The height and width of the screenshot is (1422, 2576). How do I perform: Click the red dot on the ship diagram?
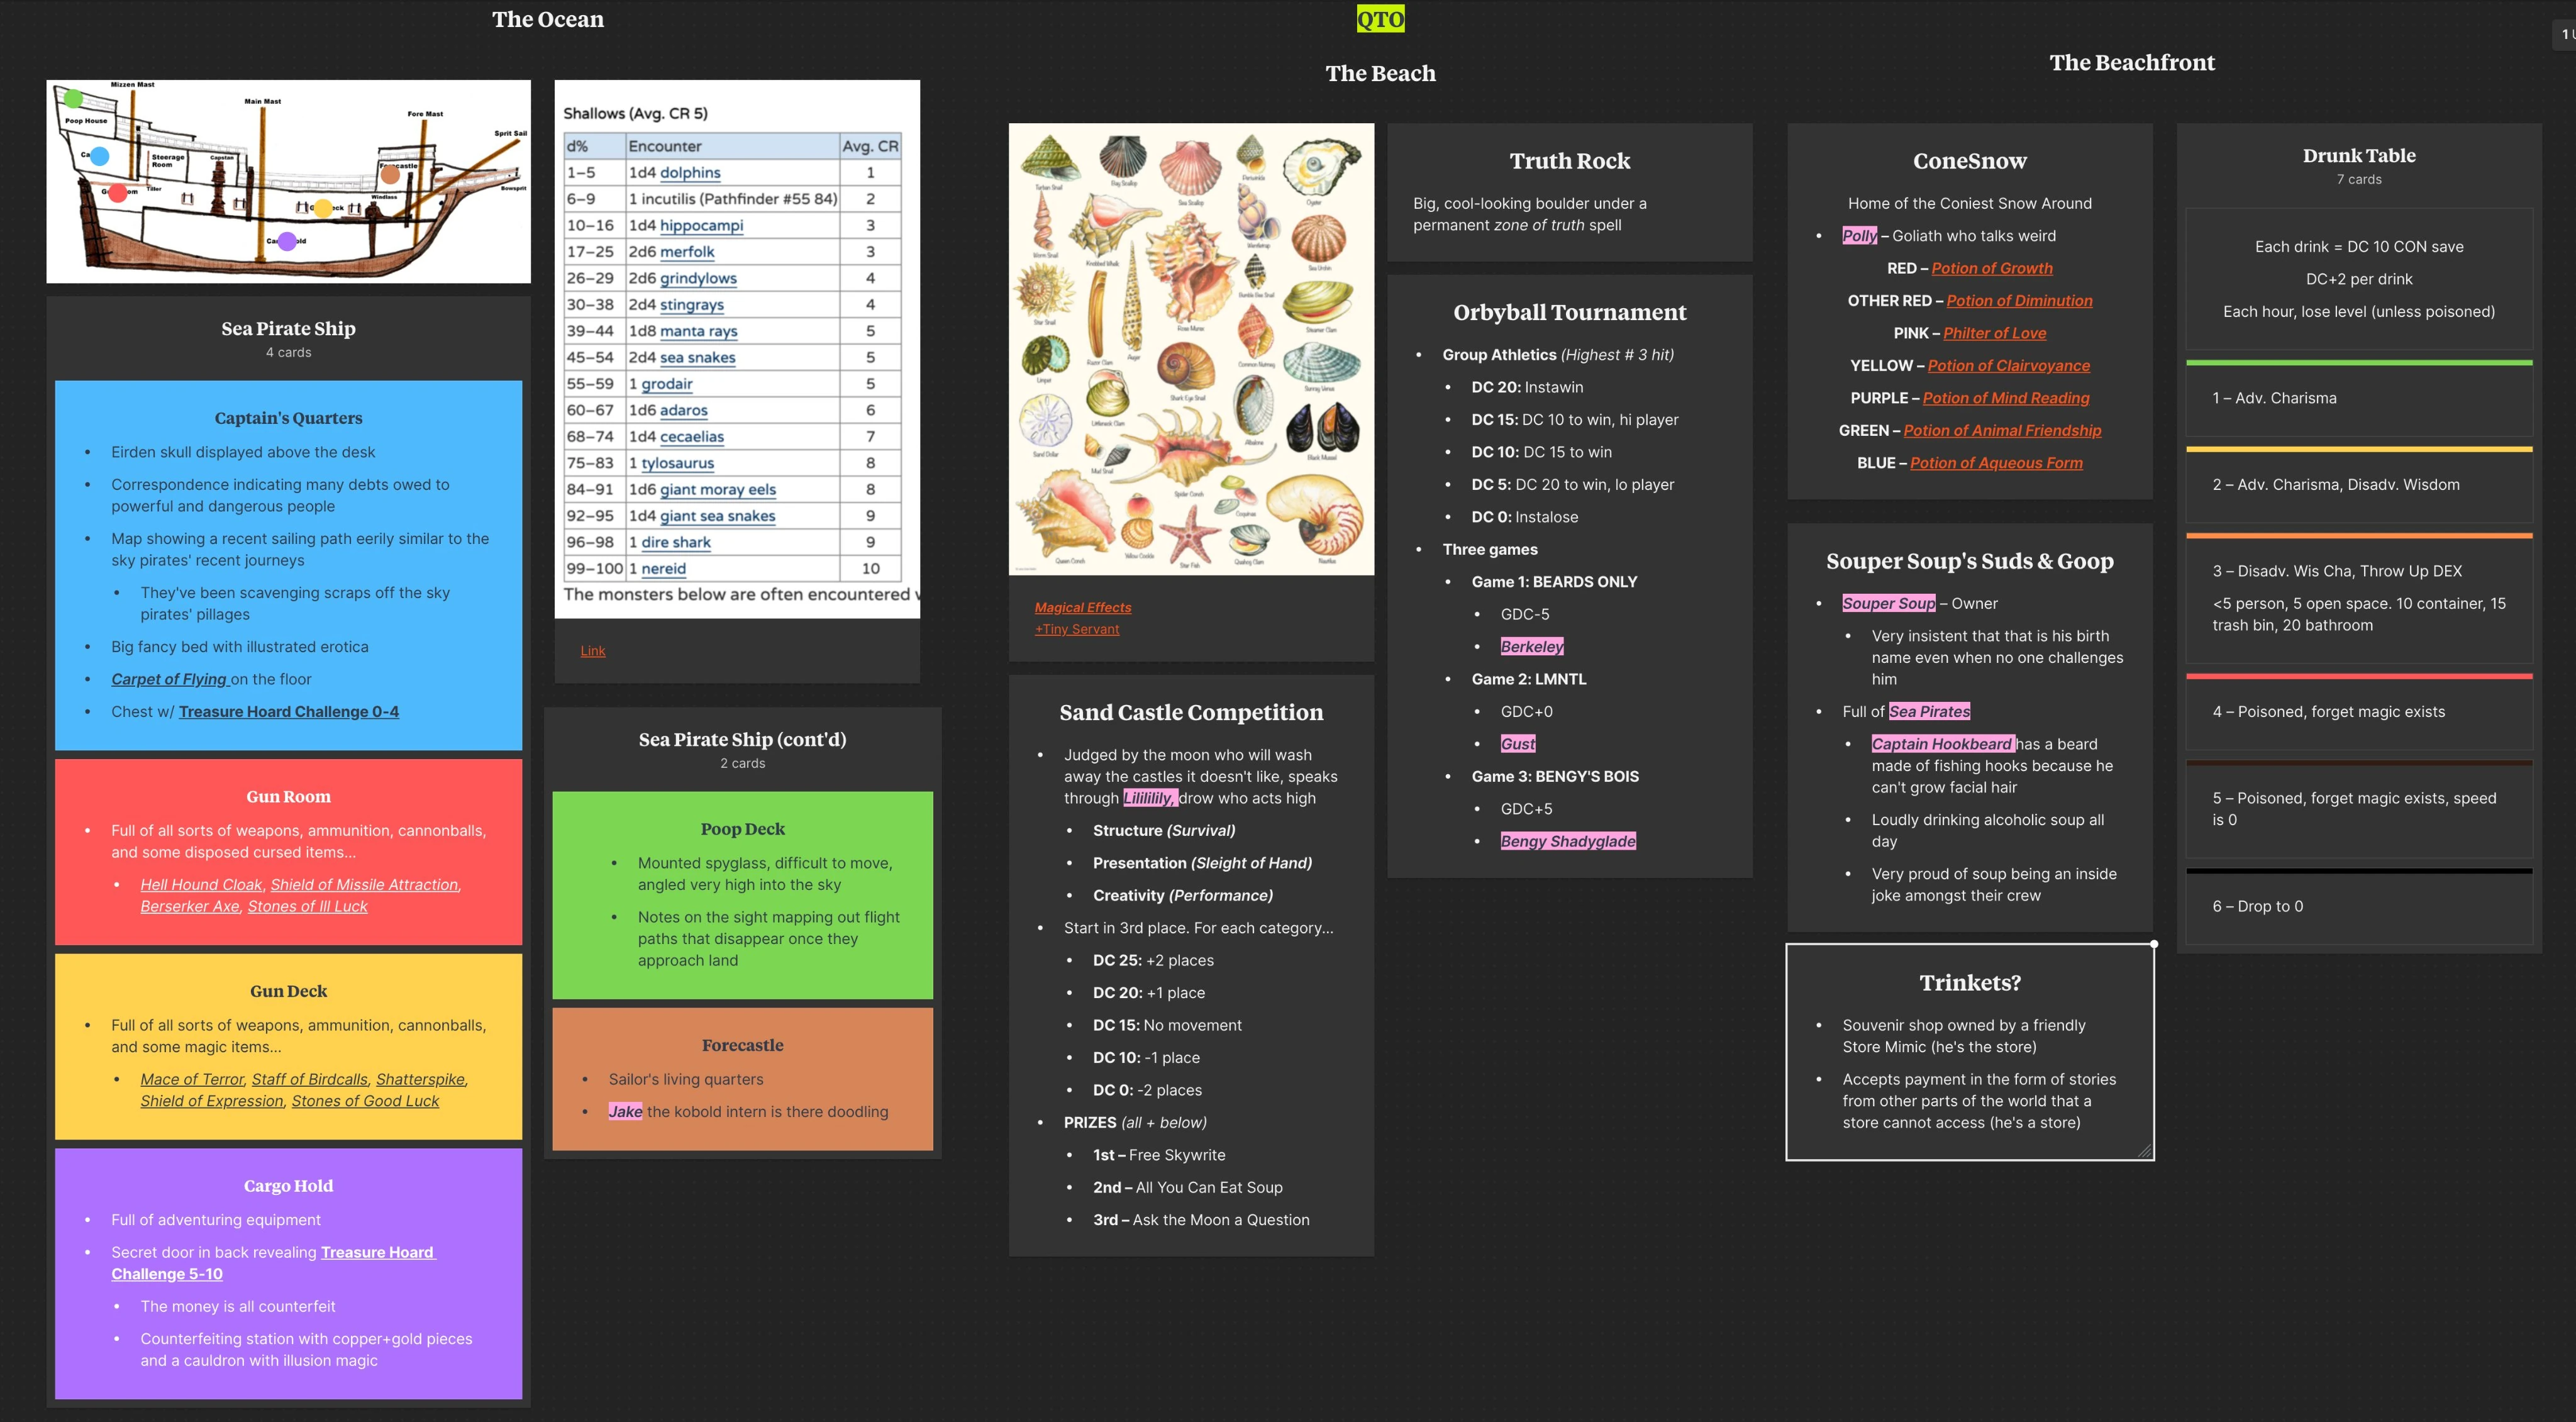point(118,192)
